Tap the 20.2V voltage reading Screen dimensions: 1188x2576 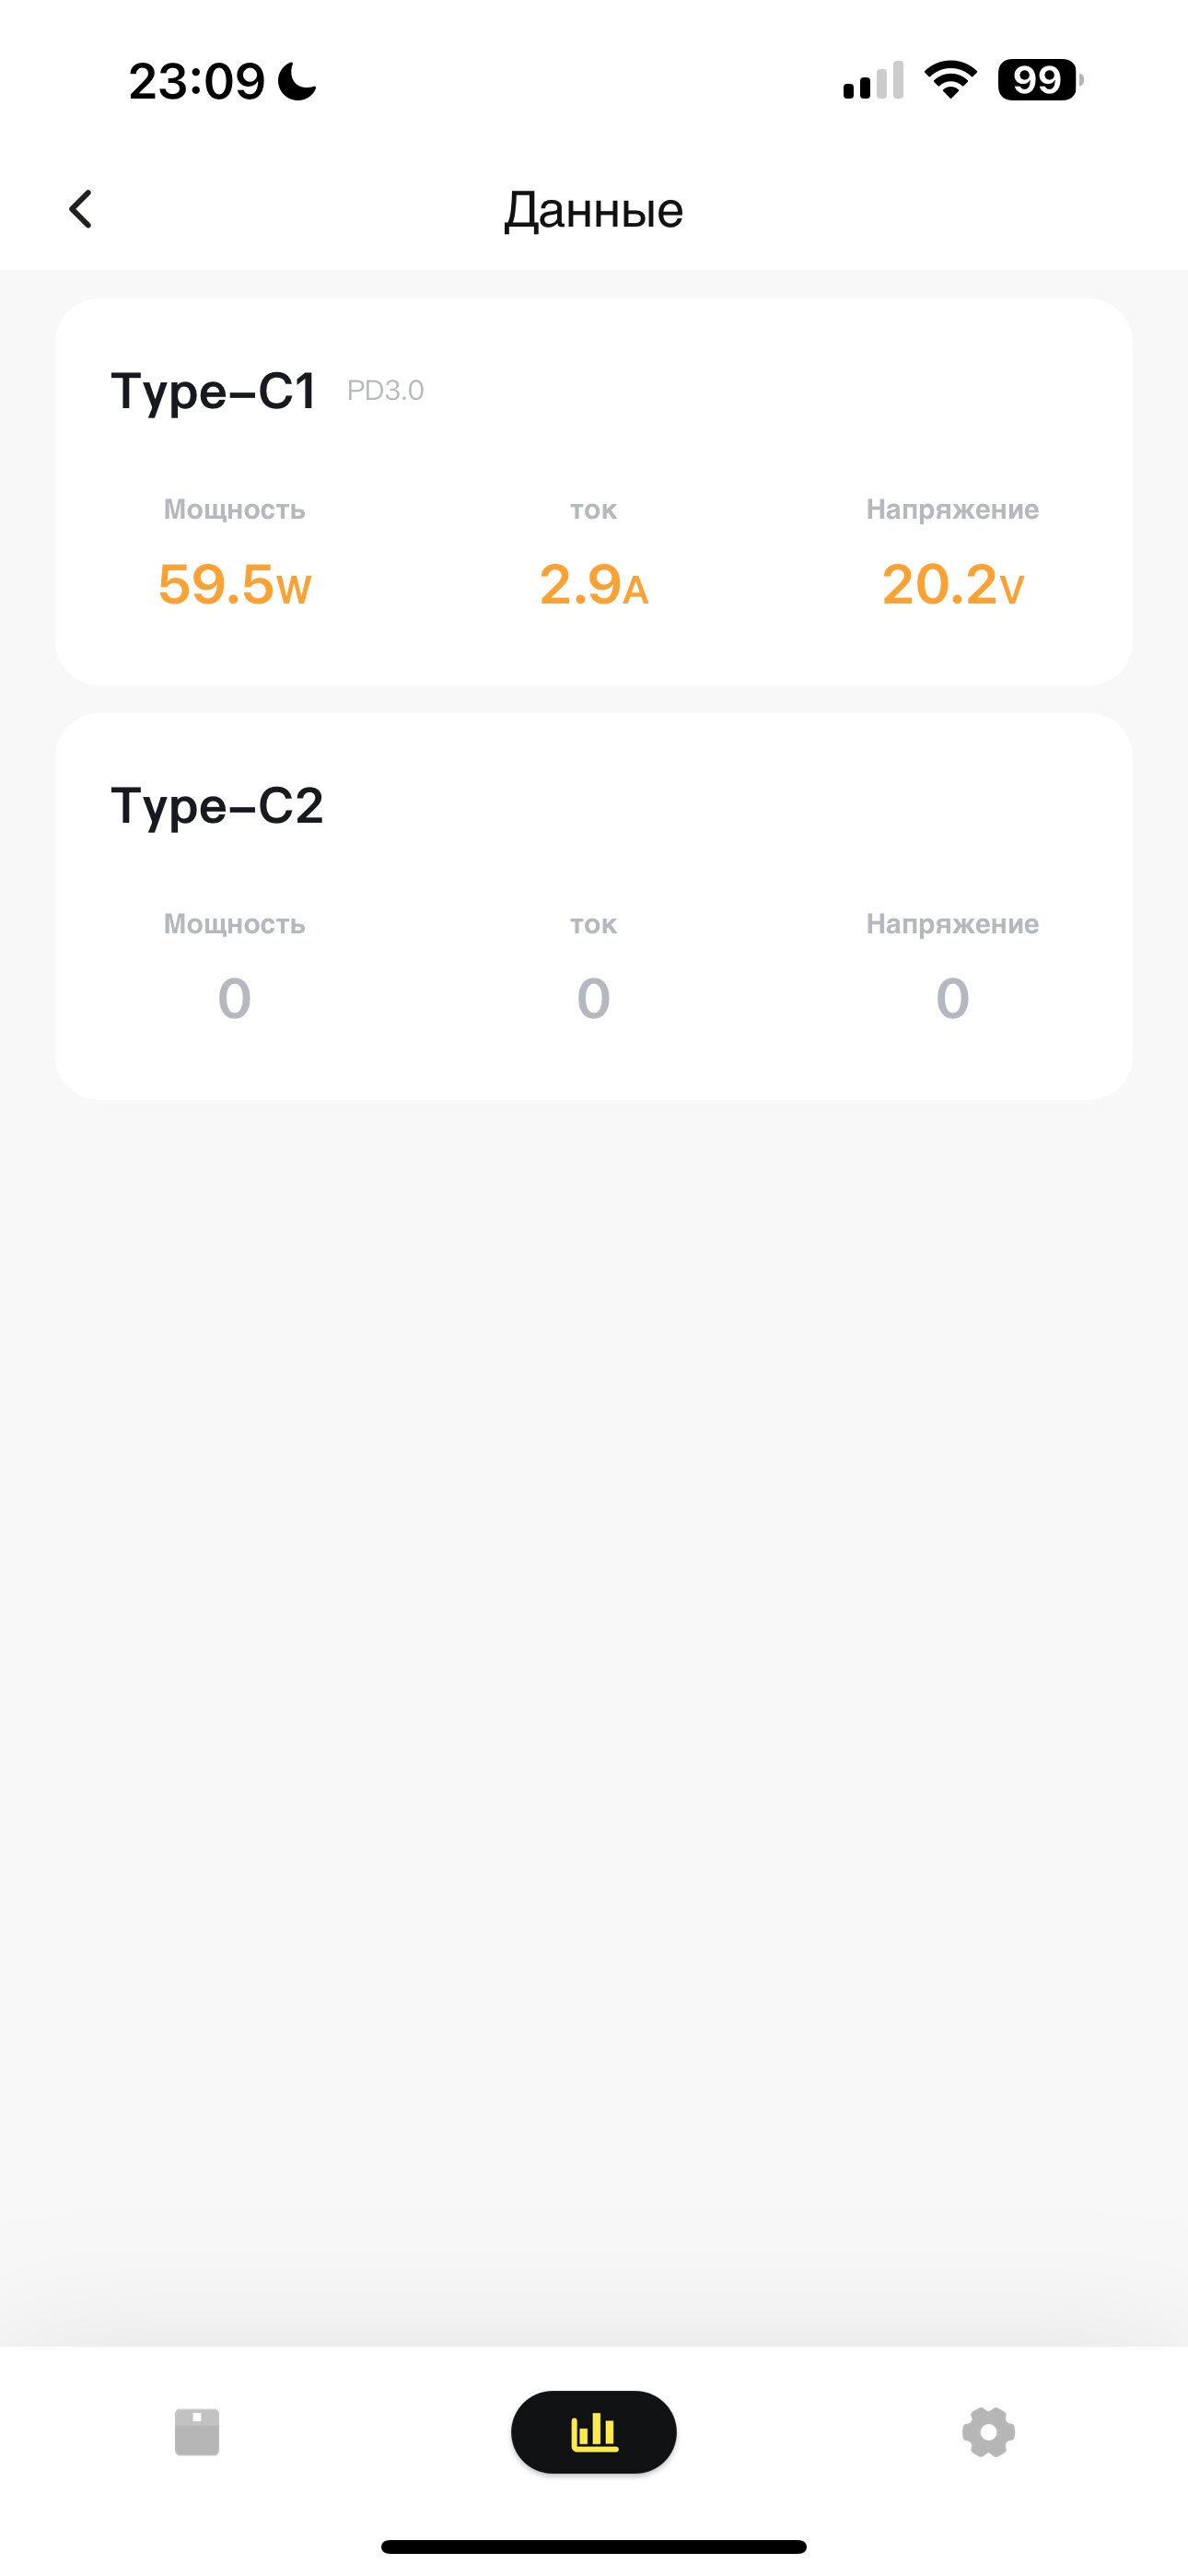click(x=953, y=584)
